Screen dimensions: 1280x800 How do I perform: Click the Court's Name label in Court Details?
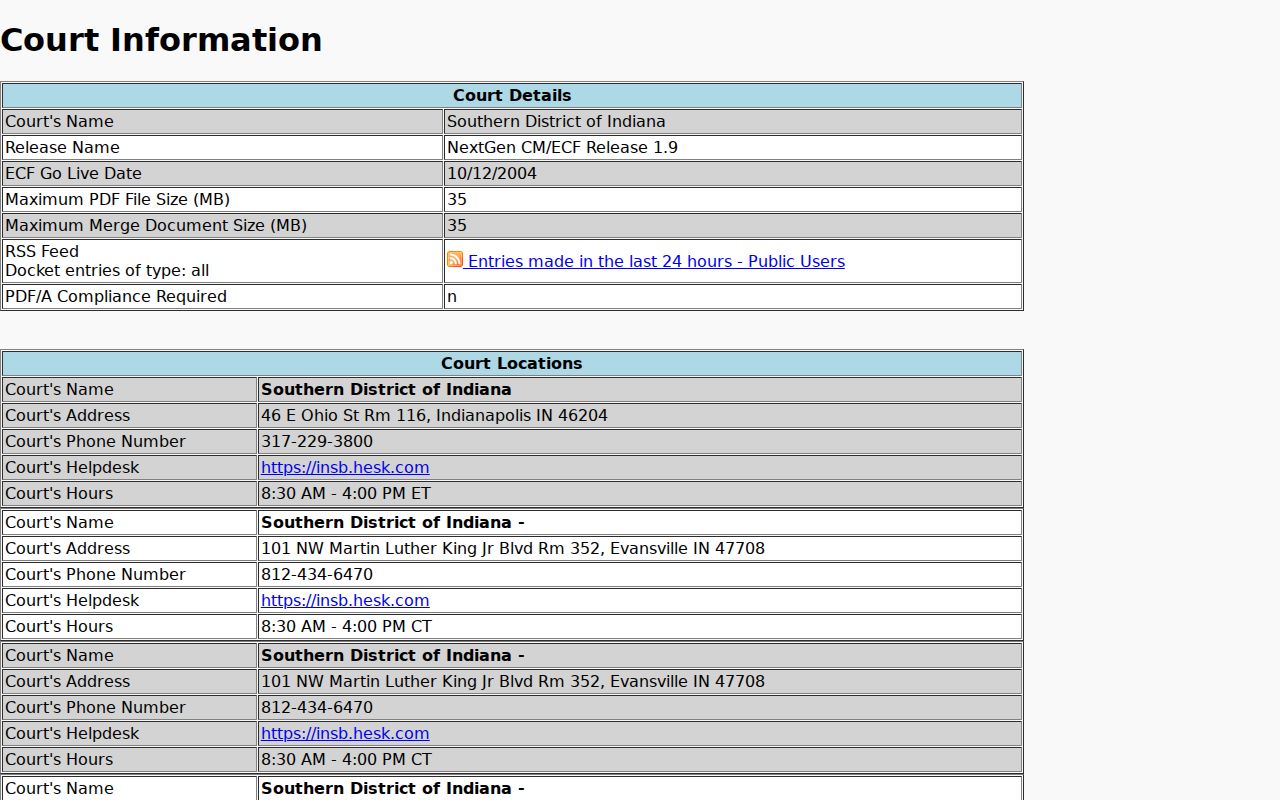(59, 122)
